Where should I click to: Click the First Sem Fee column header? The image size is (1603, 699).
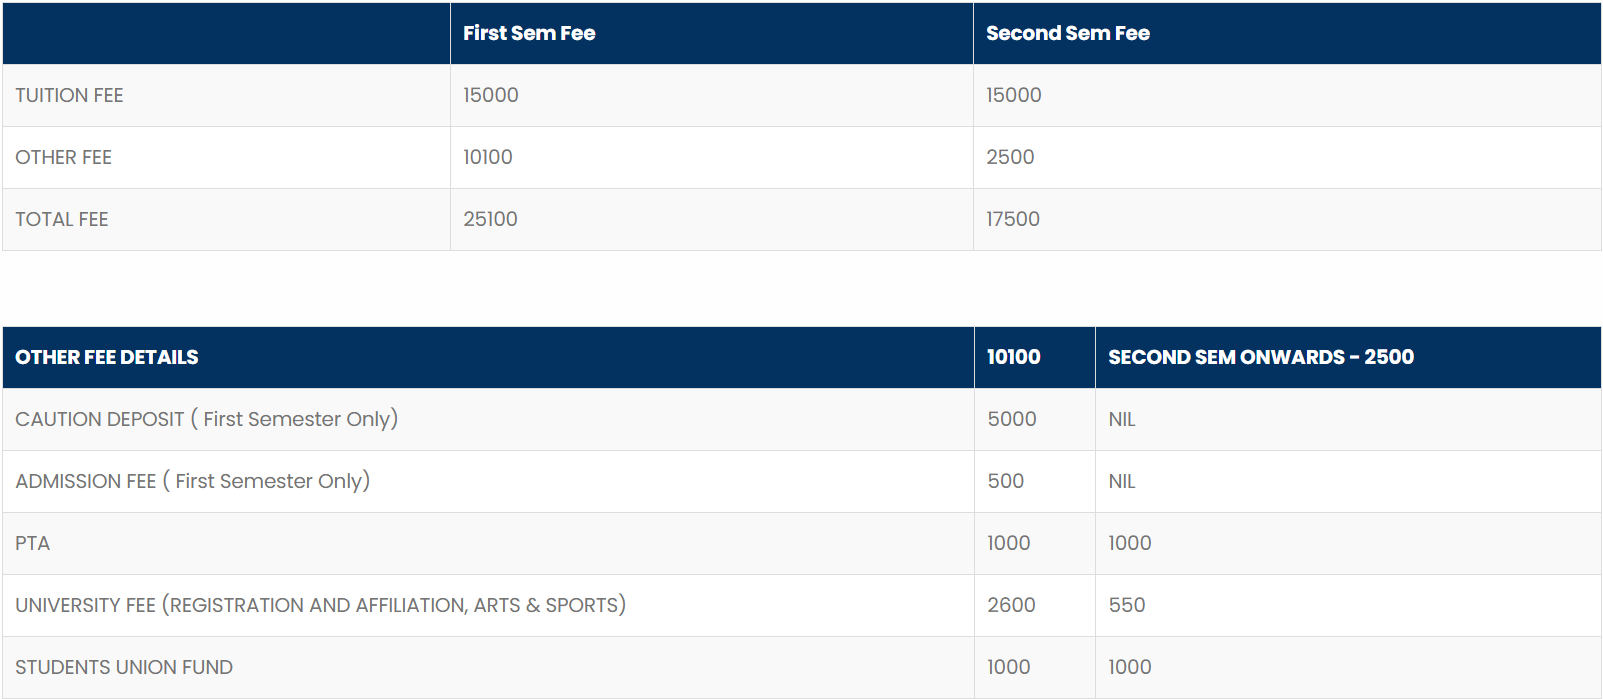tap(529, 33)
